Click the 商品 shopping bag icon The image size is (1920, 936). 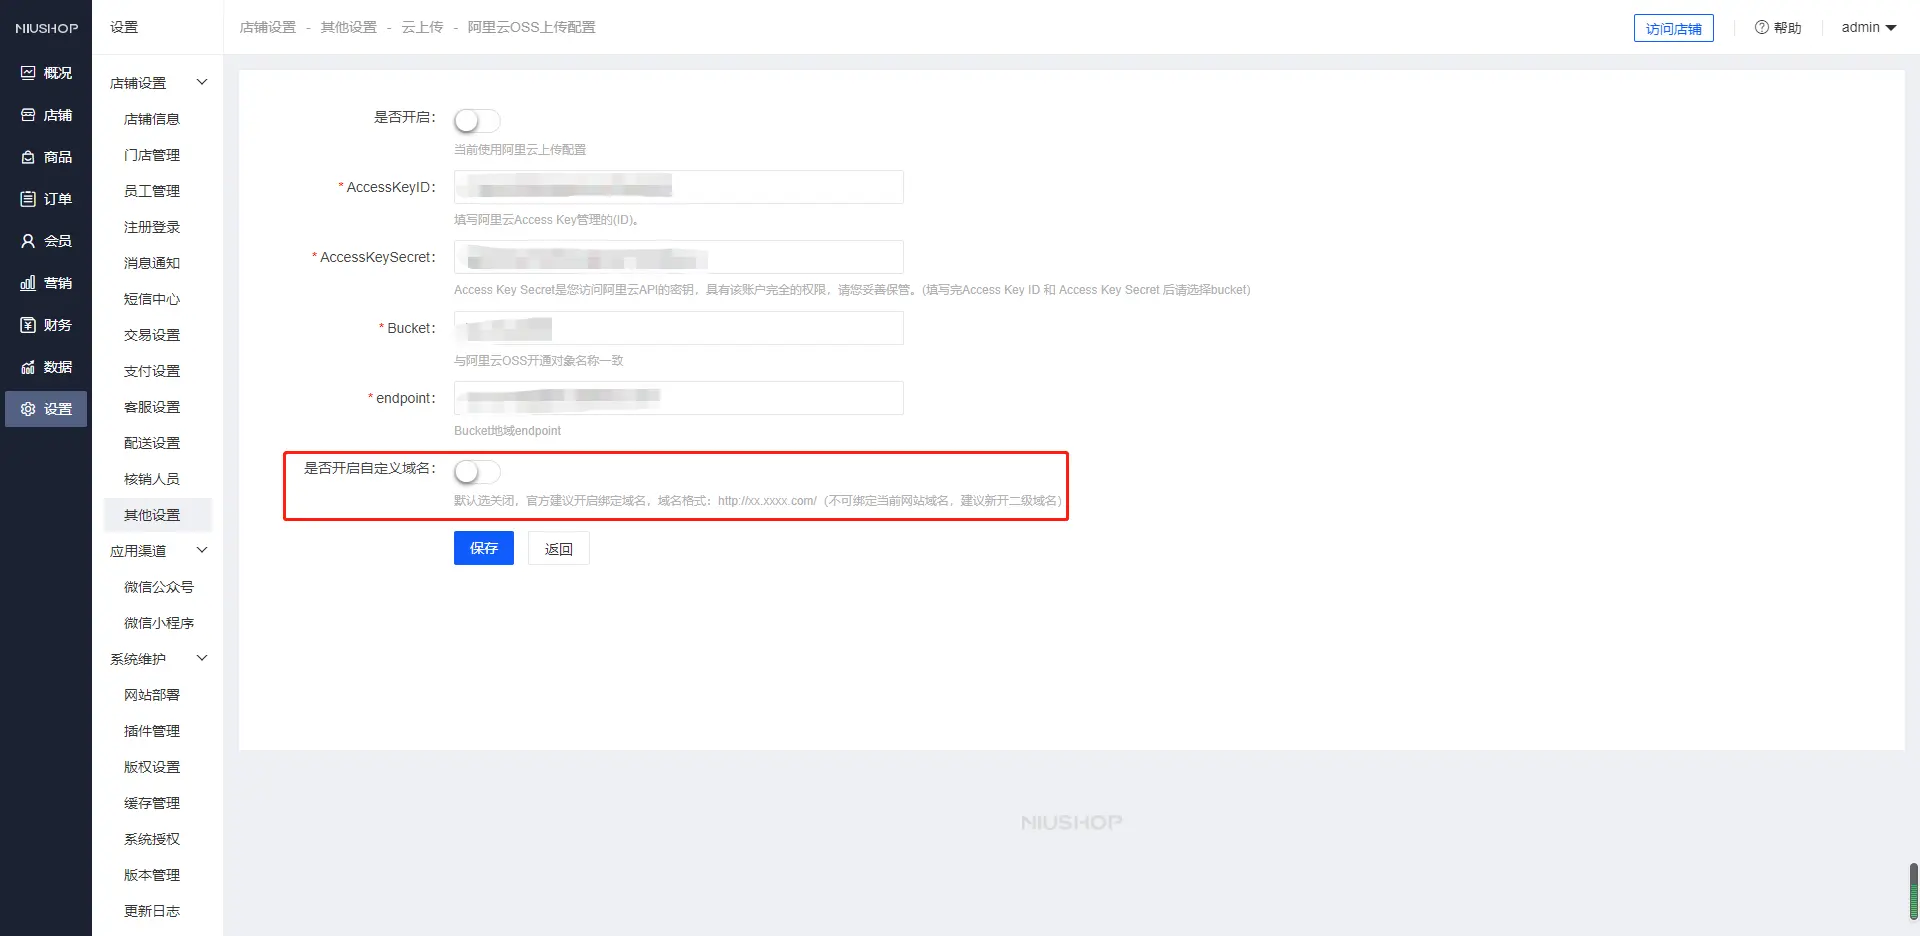(x=28, y=157)
